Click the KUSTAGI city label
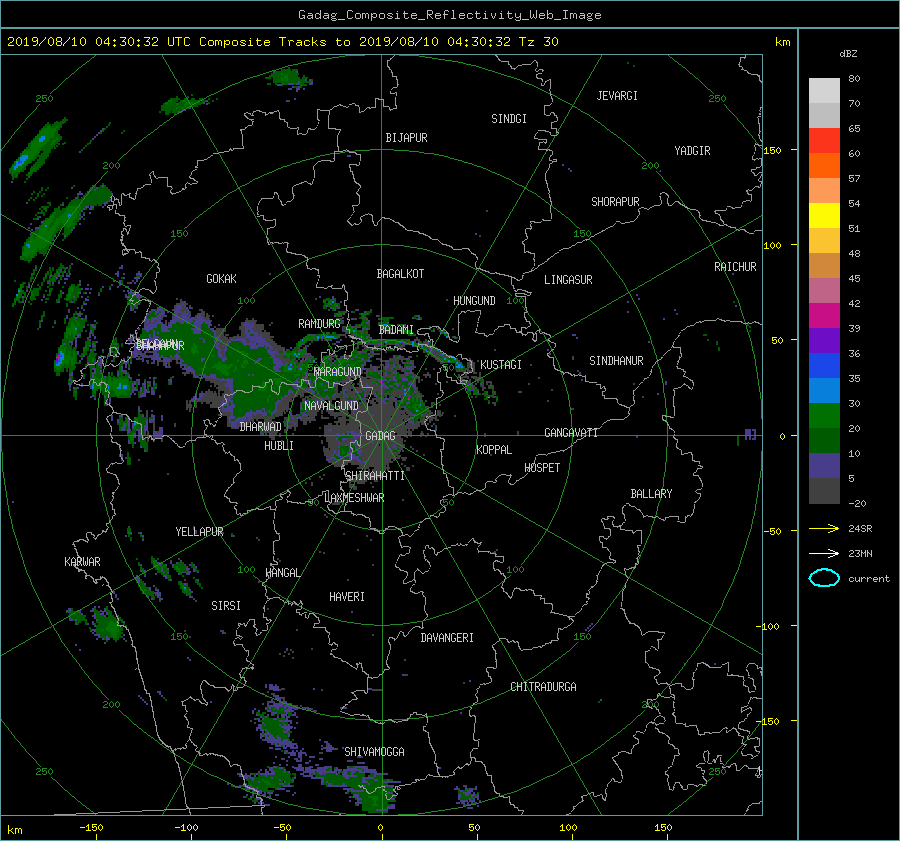 click(x=501, y=365)
